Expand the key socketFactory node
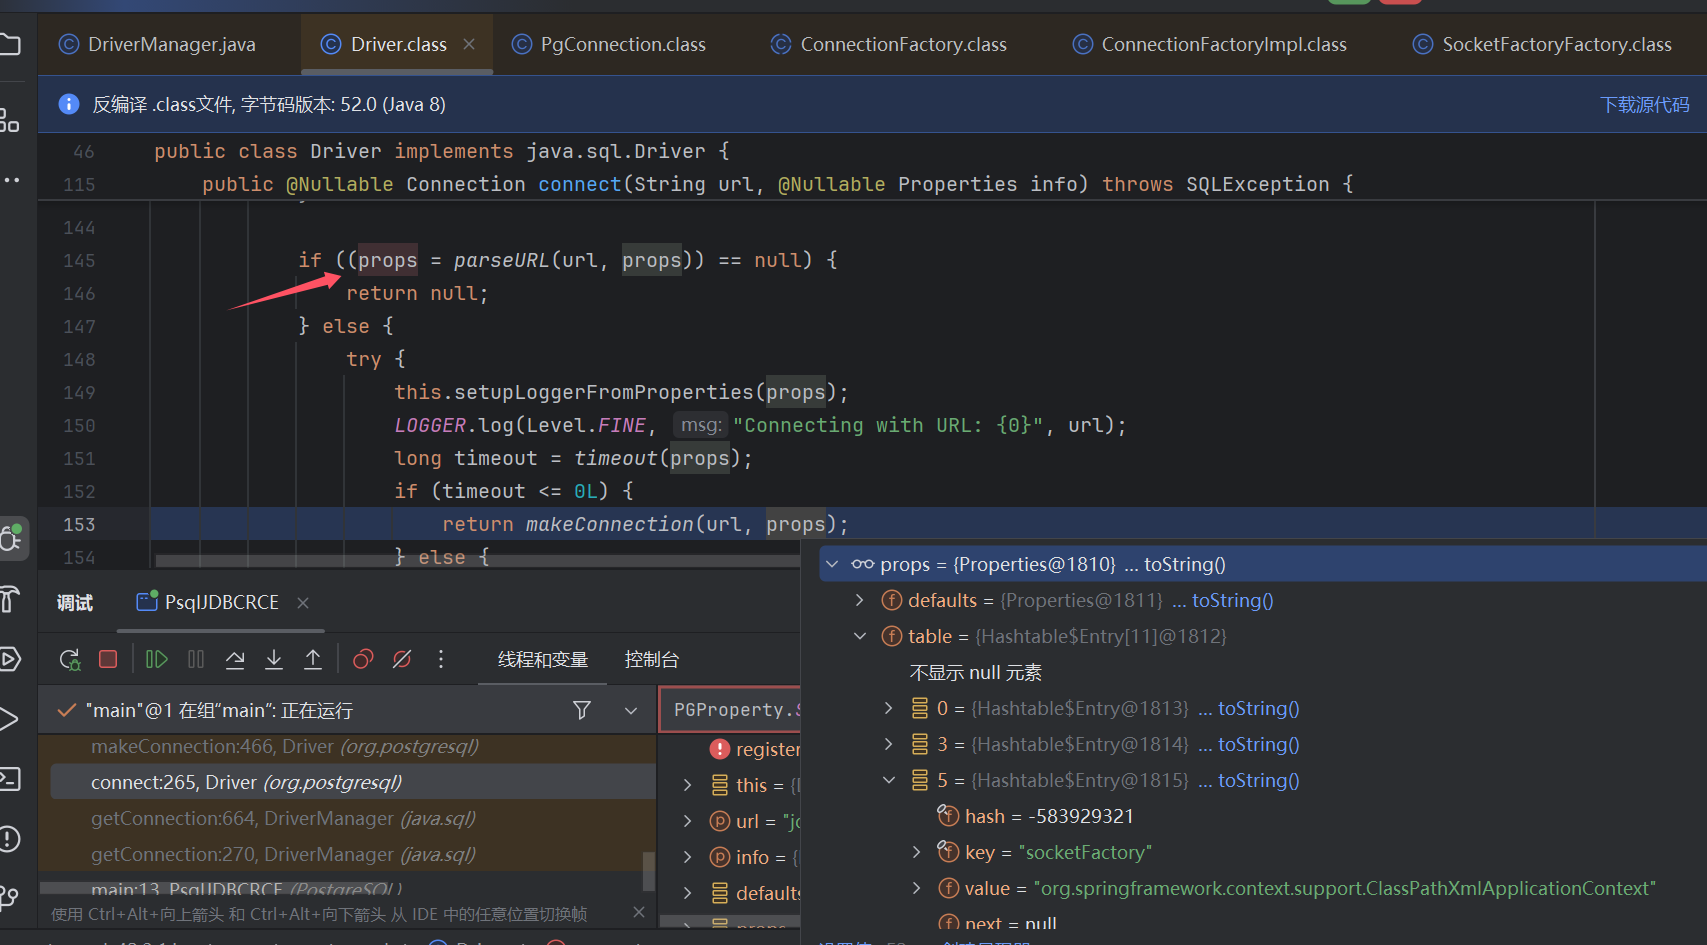The width and height of the screenshot is (1707, 945). [916, 852]
